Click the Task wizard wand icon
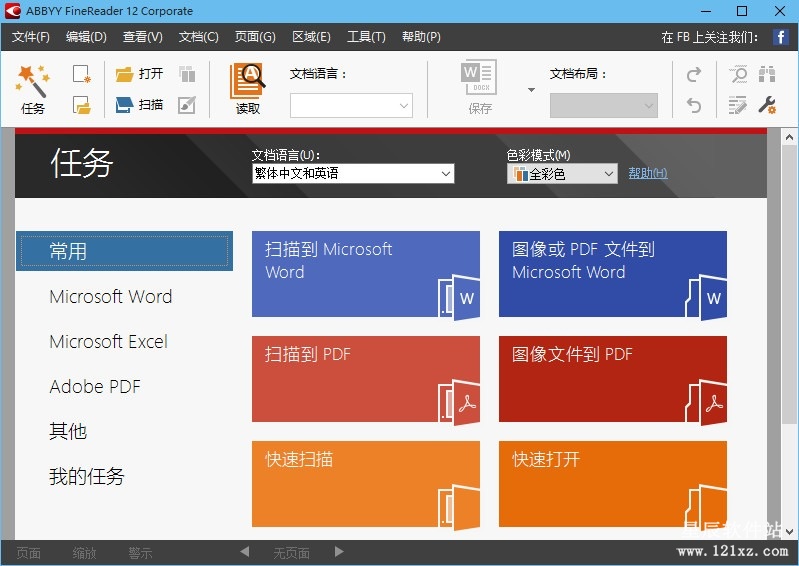The image size is (799, 566). pos(33,82)
